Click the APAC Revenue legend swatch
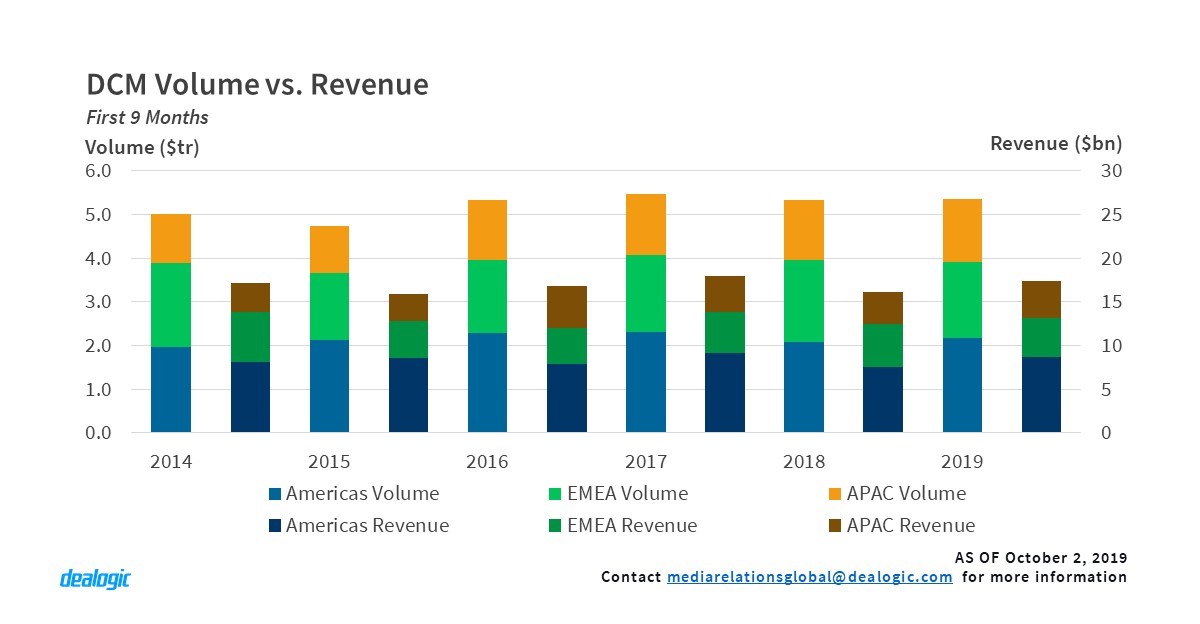The height and width of the screenshot is (624, 1200). tap(835, 526)
